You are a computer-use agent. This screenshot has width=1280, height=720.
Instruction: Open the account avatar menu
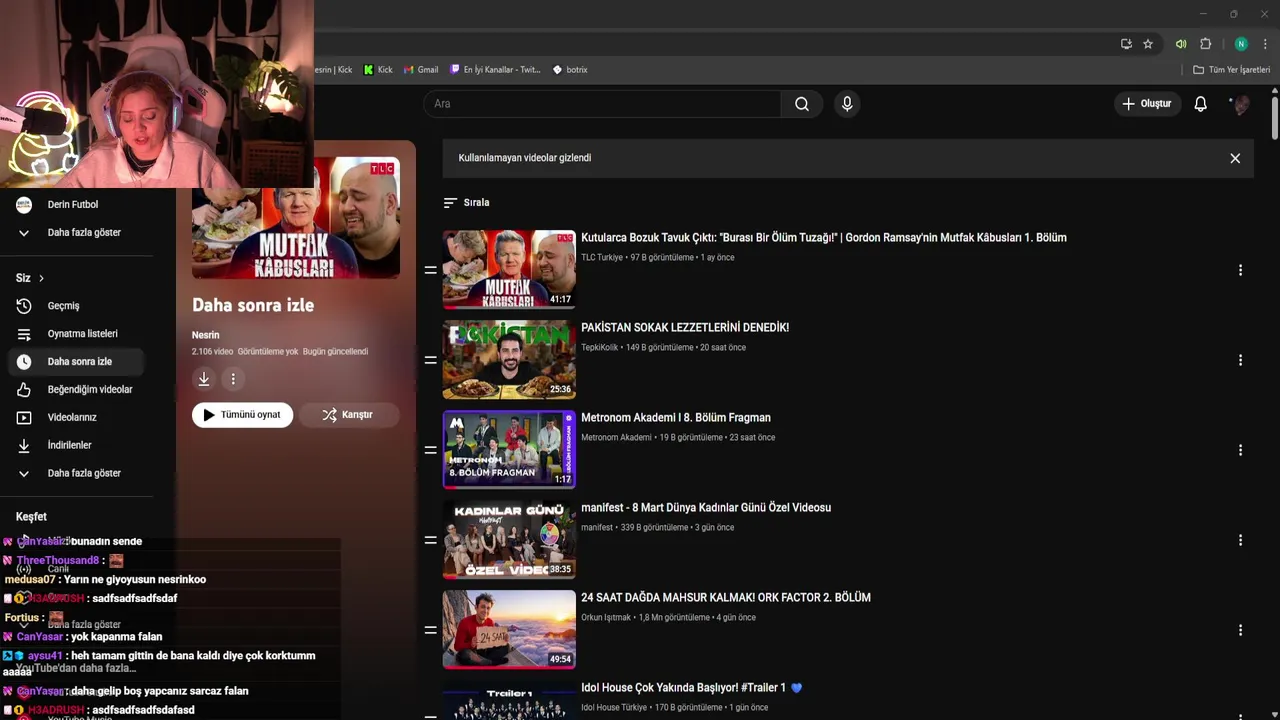click(1240, 104)
